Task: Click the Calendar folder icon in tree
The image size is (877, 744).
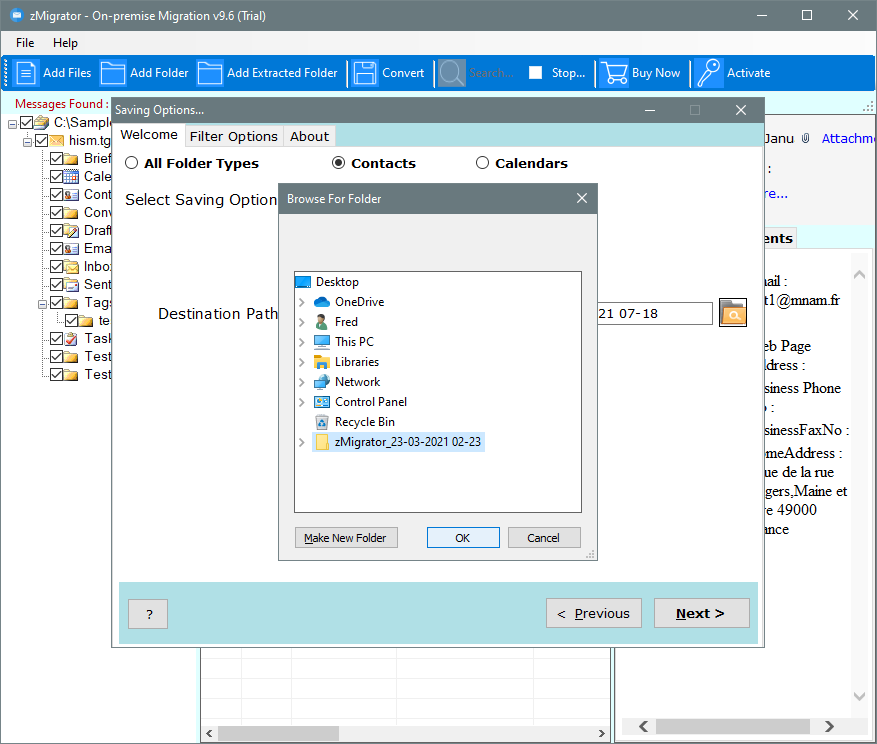Action: point(71,177)
